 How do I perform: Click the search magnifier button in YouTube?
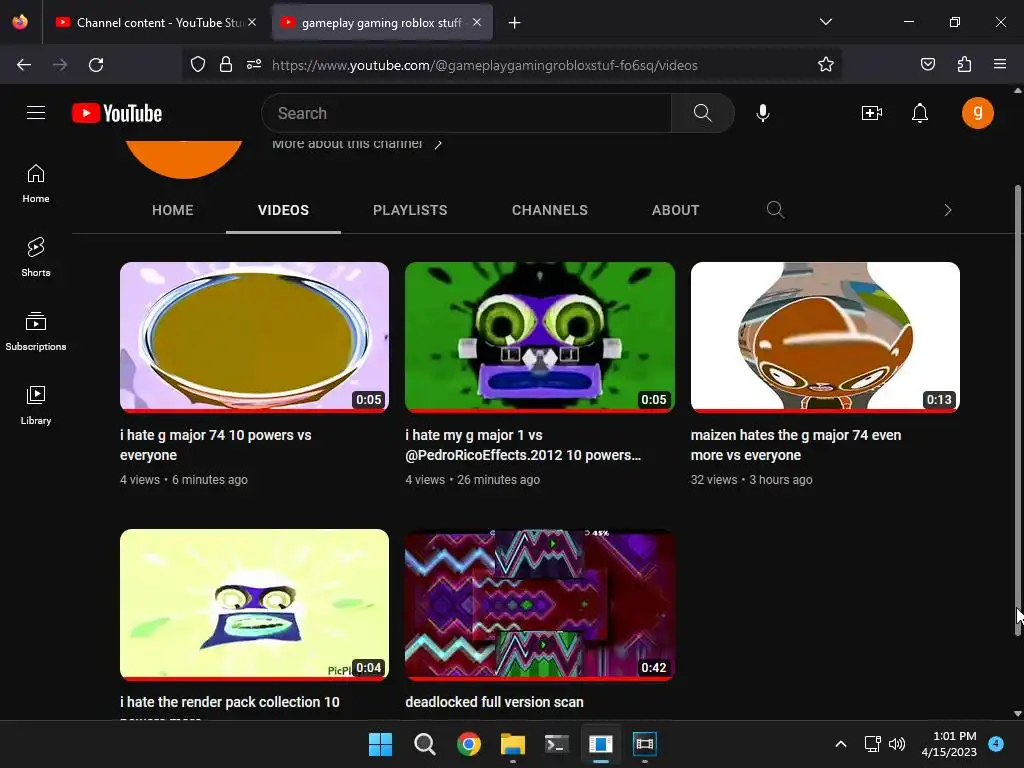click(x=703, y=113)
